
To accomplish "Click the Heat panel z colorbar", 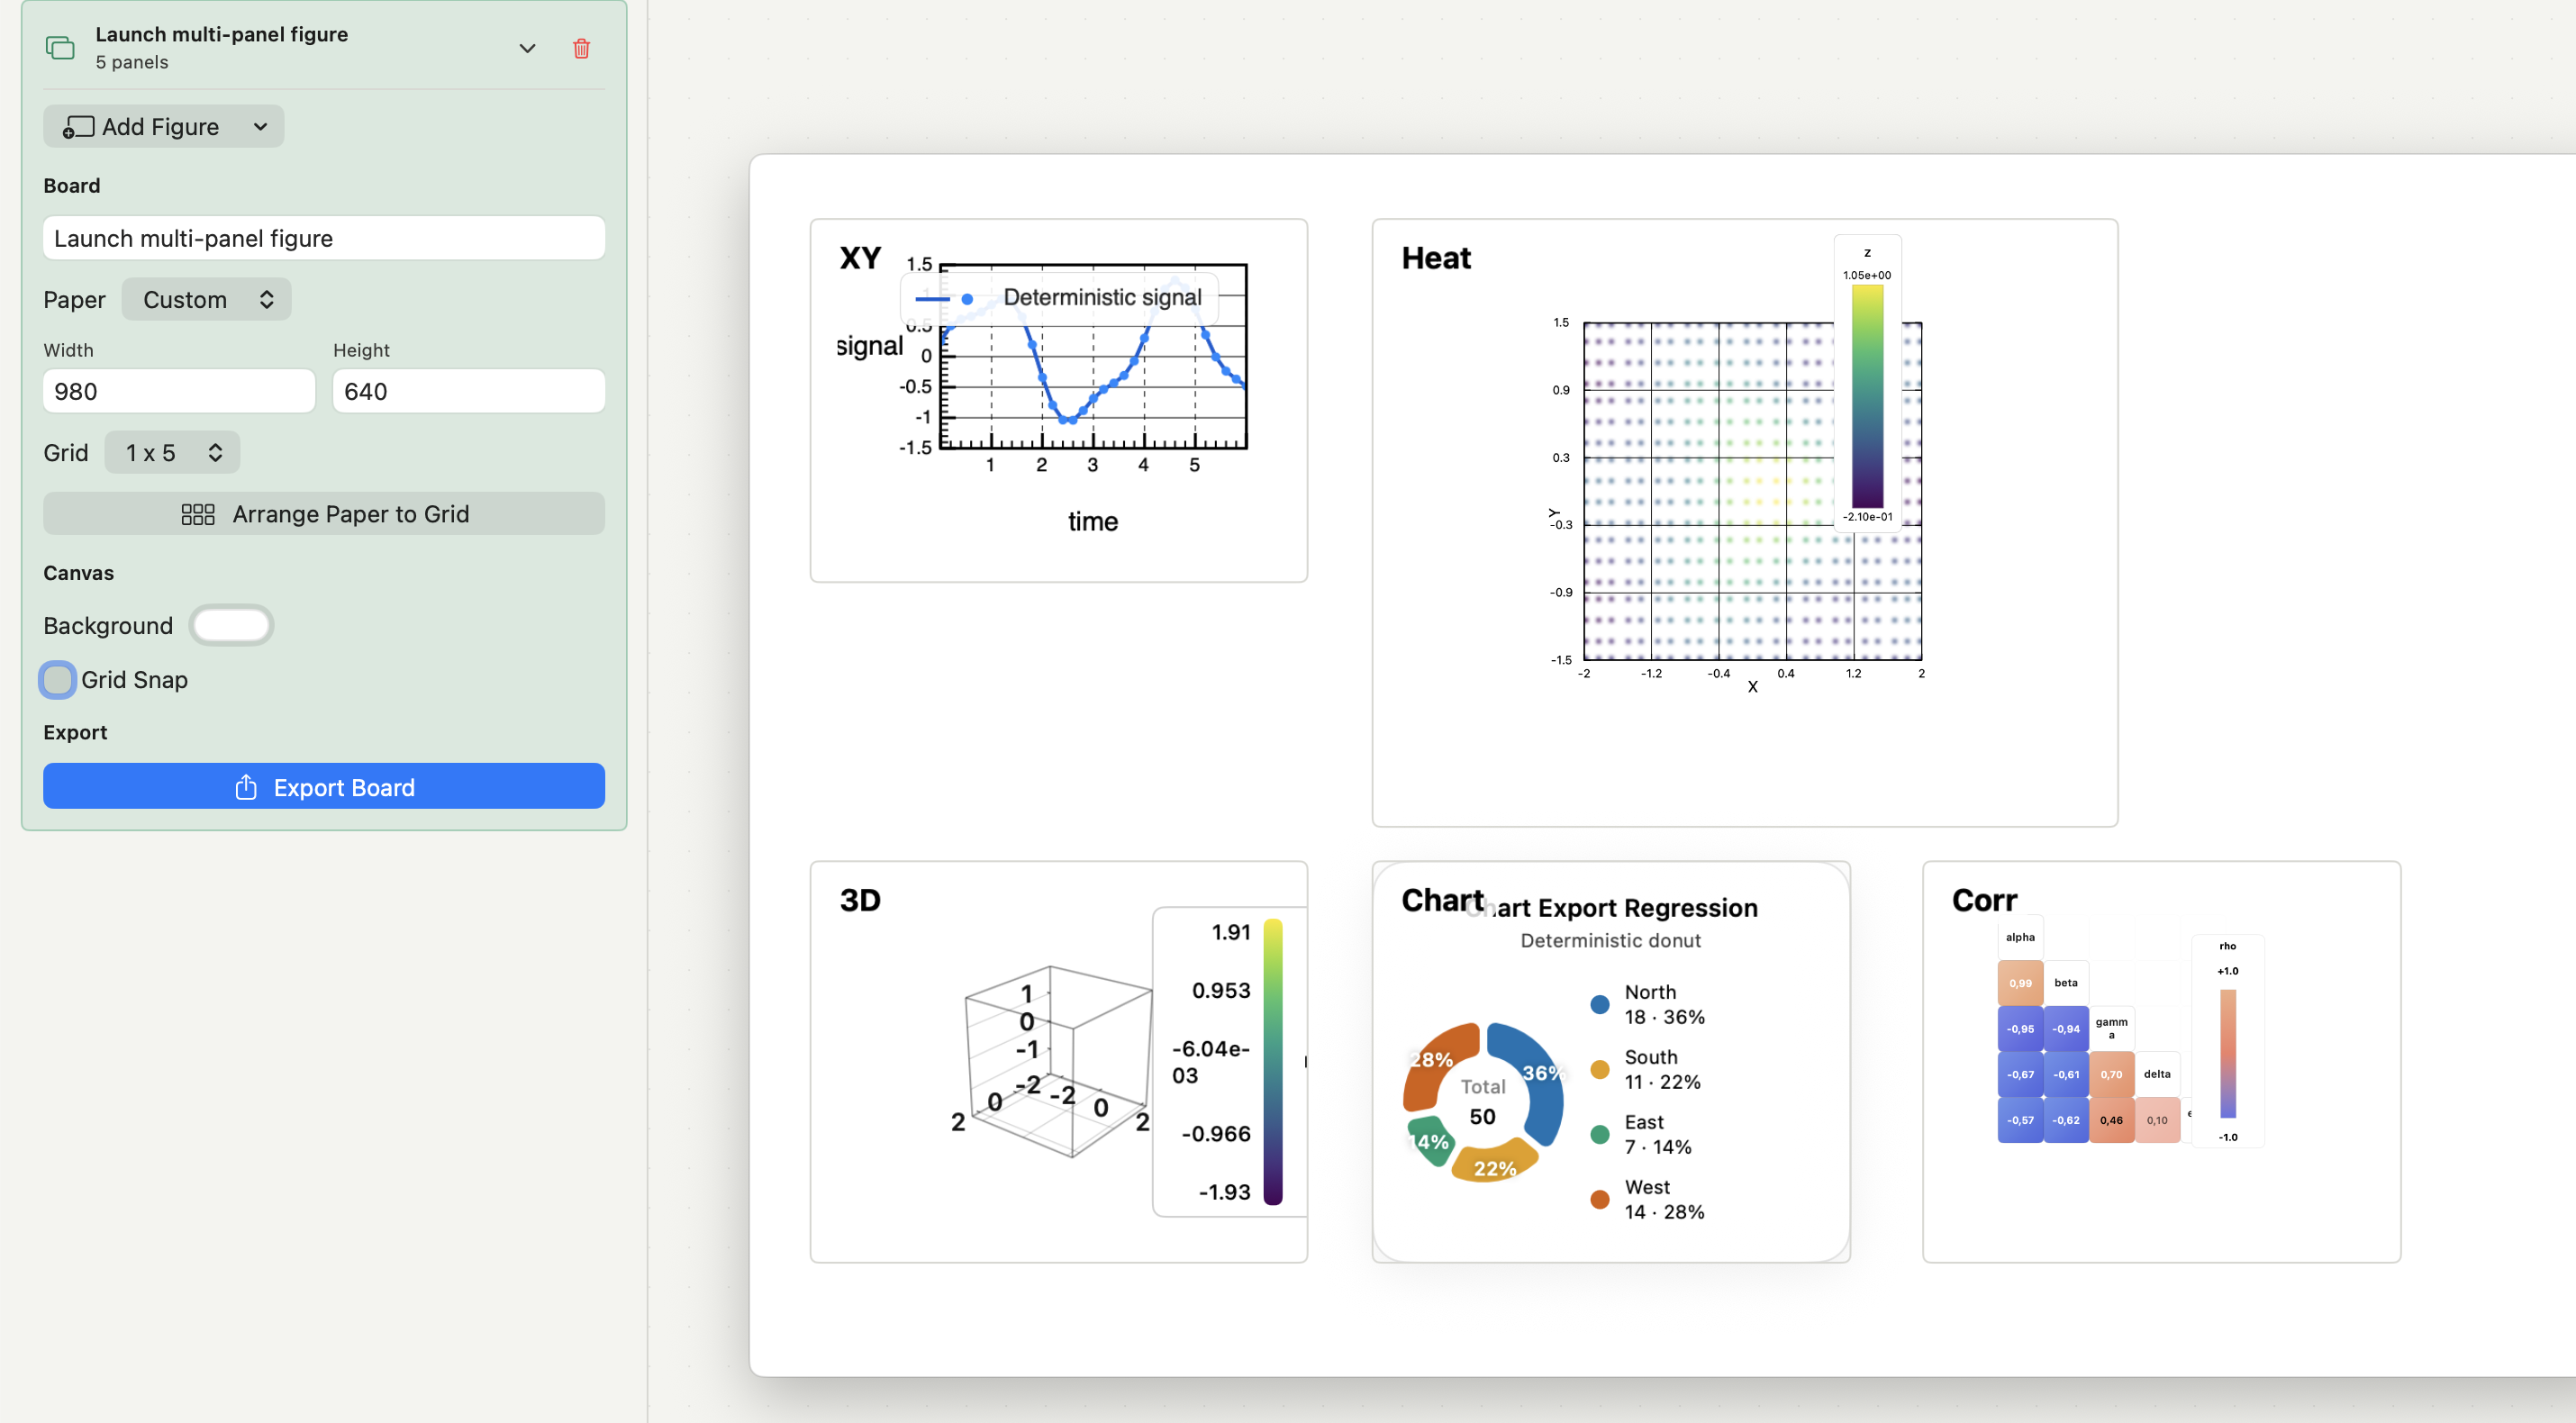I will pos(1867,396).
